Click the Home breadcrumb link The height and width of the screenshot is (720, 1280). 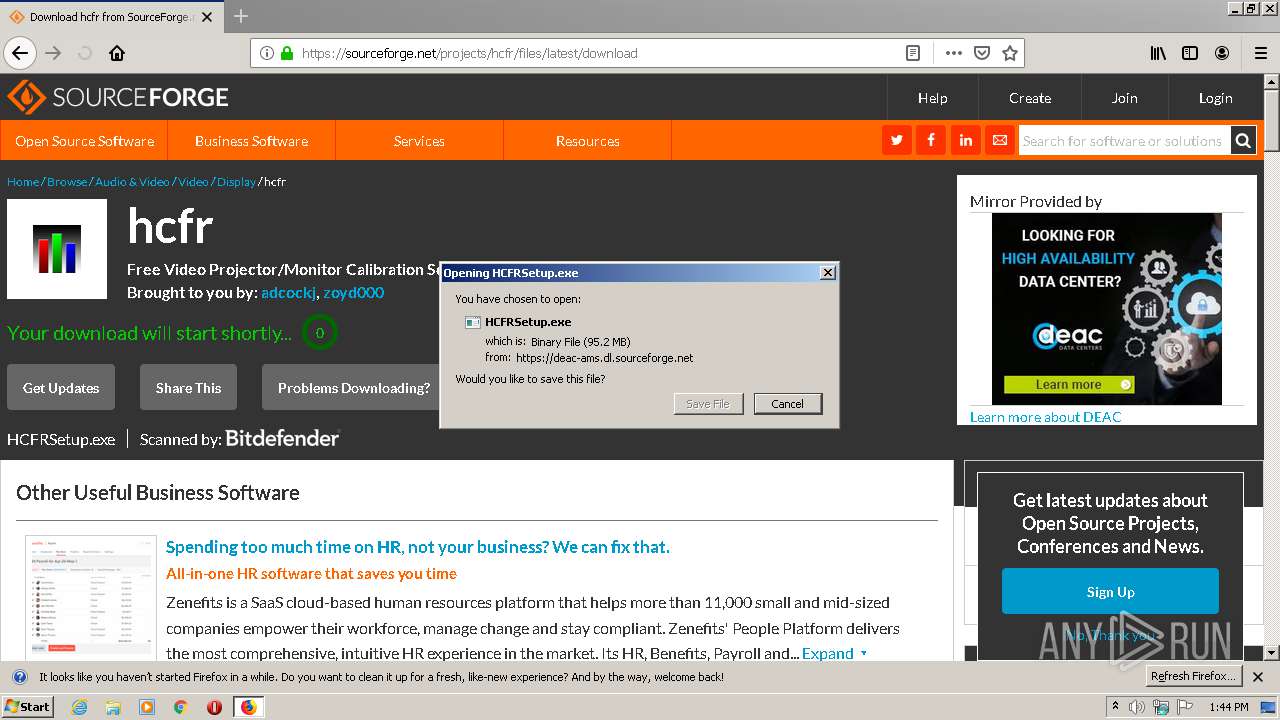(x=23, y=181)
